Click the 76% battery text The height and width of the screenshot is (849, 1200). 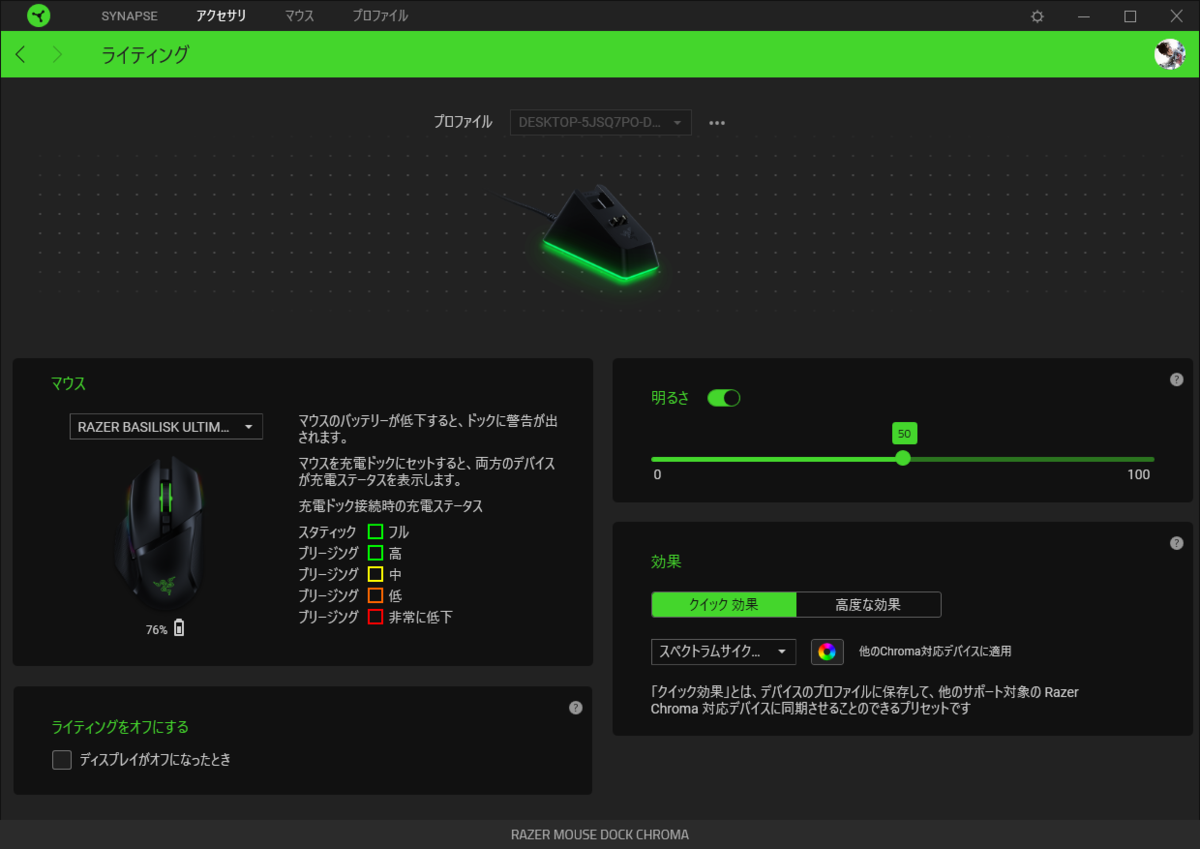coord(156,630)
